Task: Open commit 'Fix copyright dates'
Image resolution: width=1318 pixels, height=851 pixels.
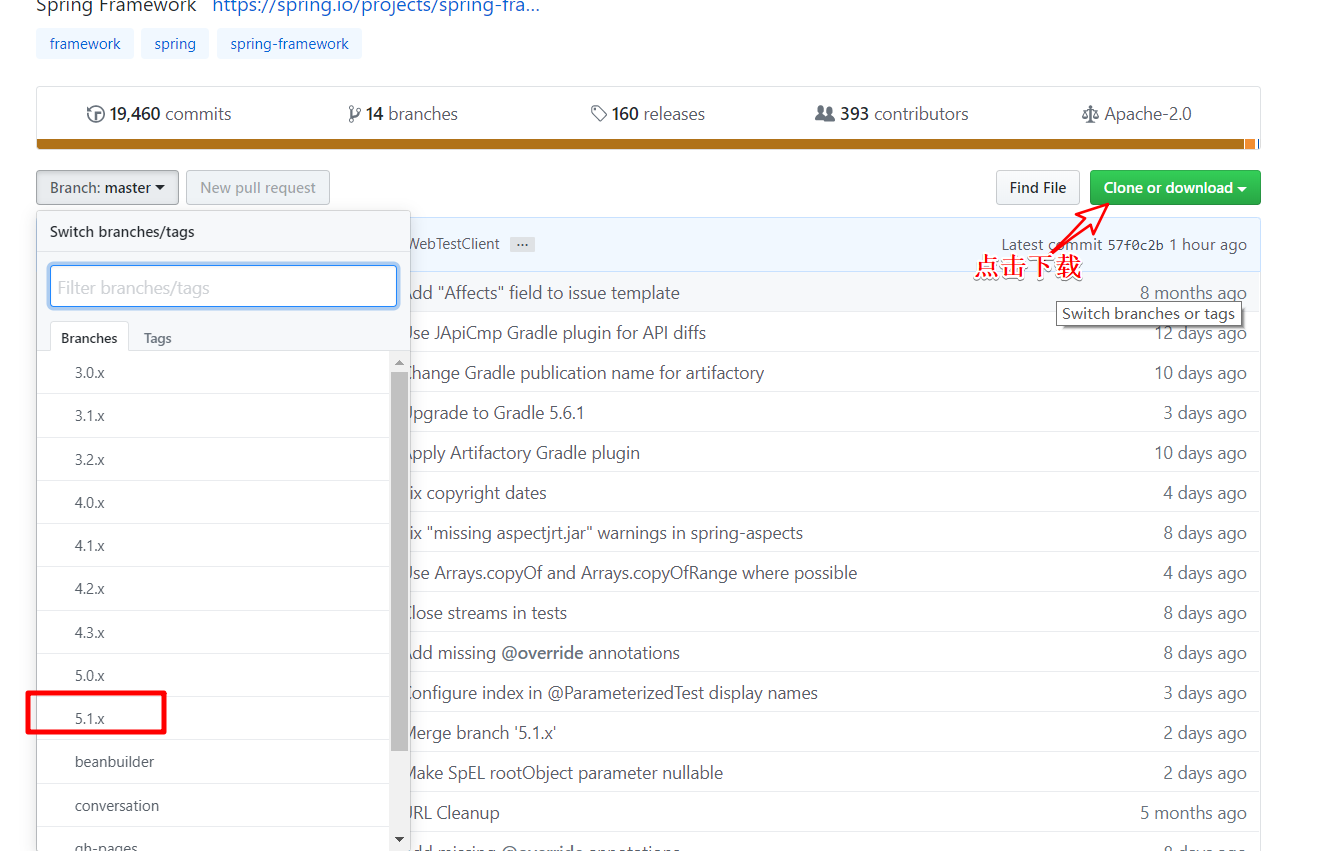Action: (477, 493)
